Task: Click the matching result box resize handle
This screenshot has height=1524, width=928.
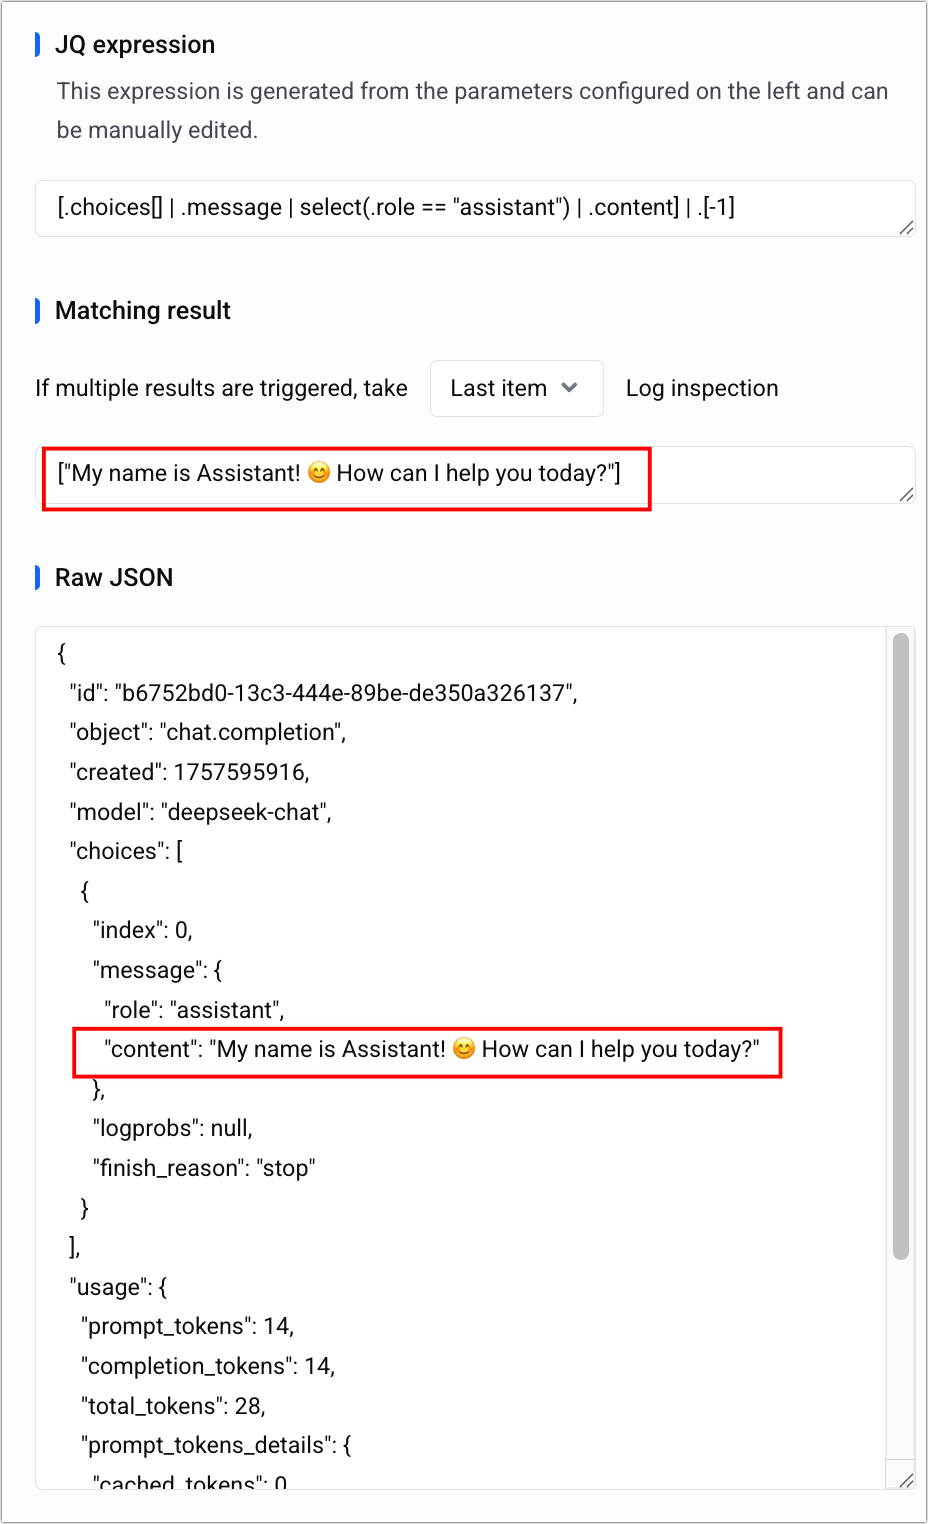Action: (906, 494)
